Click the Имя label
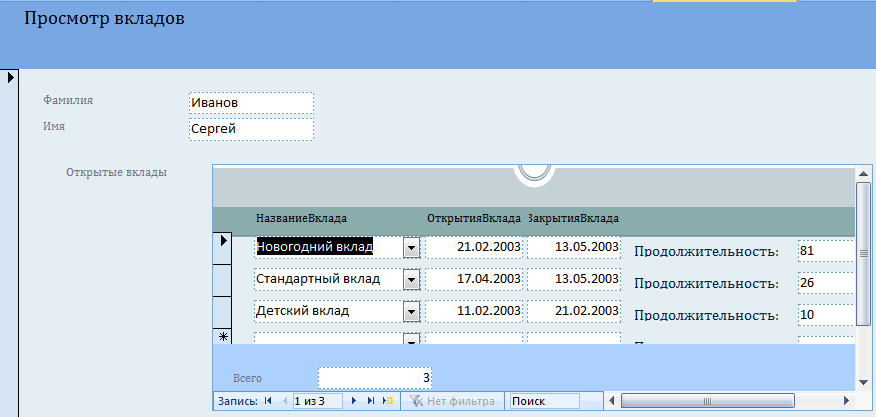The image size is (876, 417). pyautogui.click(x=54, y=126)
